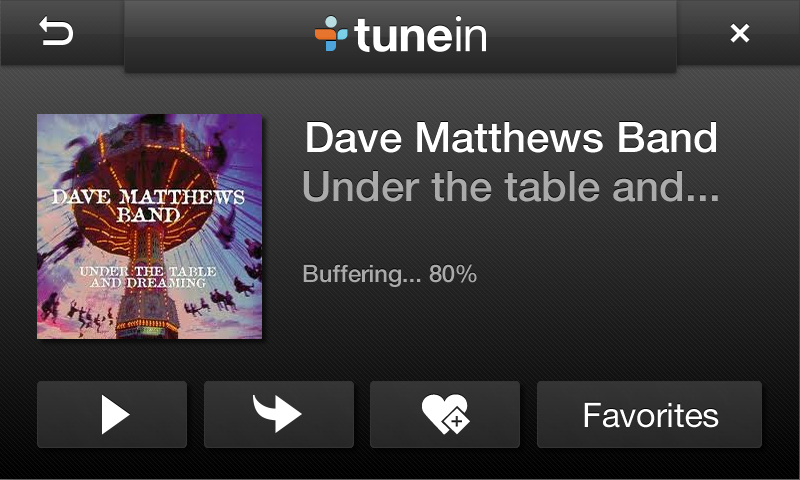The width and height of the screenshot is (800, 480).
Task: Click the 'Under the Table and Dreaming' cover caption
Action: coord(148,277)
